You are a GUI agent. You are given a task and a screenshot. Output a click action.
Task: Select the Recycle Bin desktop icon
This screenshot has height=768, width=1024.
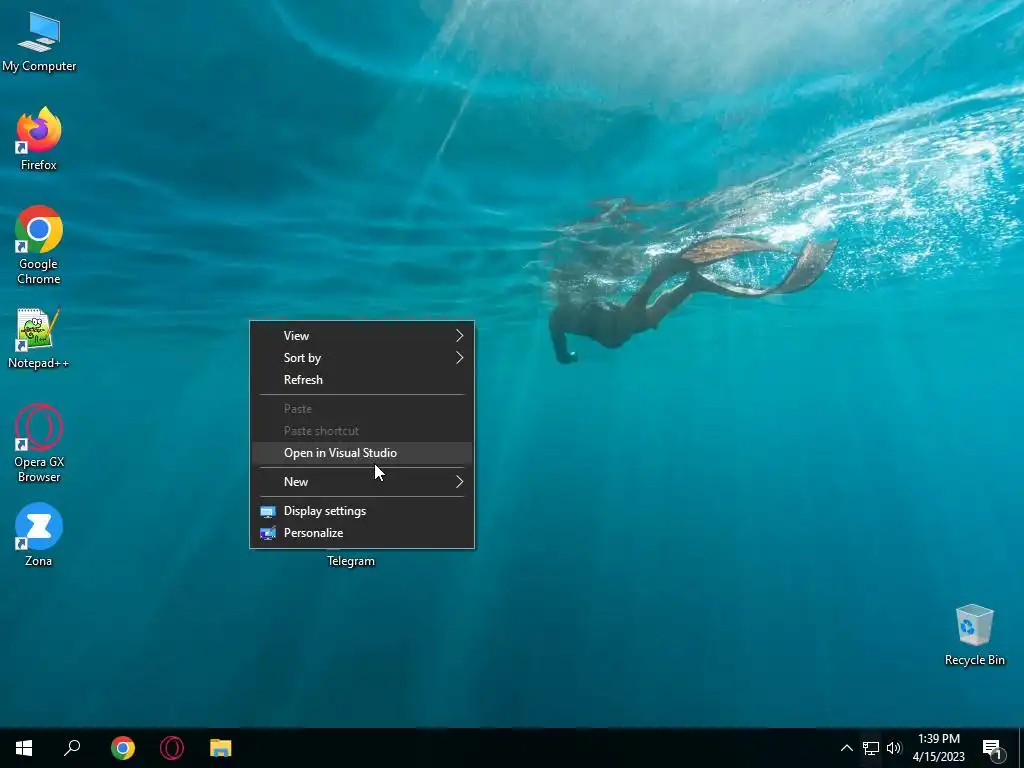(x=974, y=635)
